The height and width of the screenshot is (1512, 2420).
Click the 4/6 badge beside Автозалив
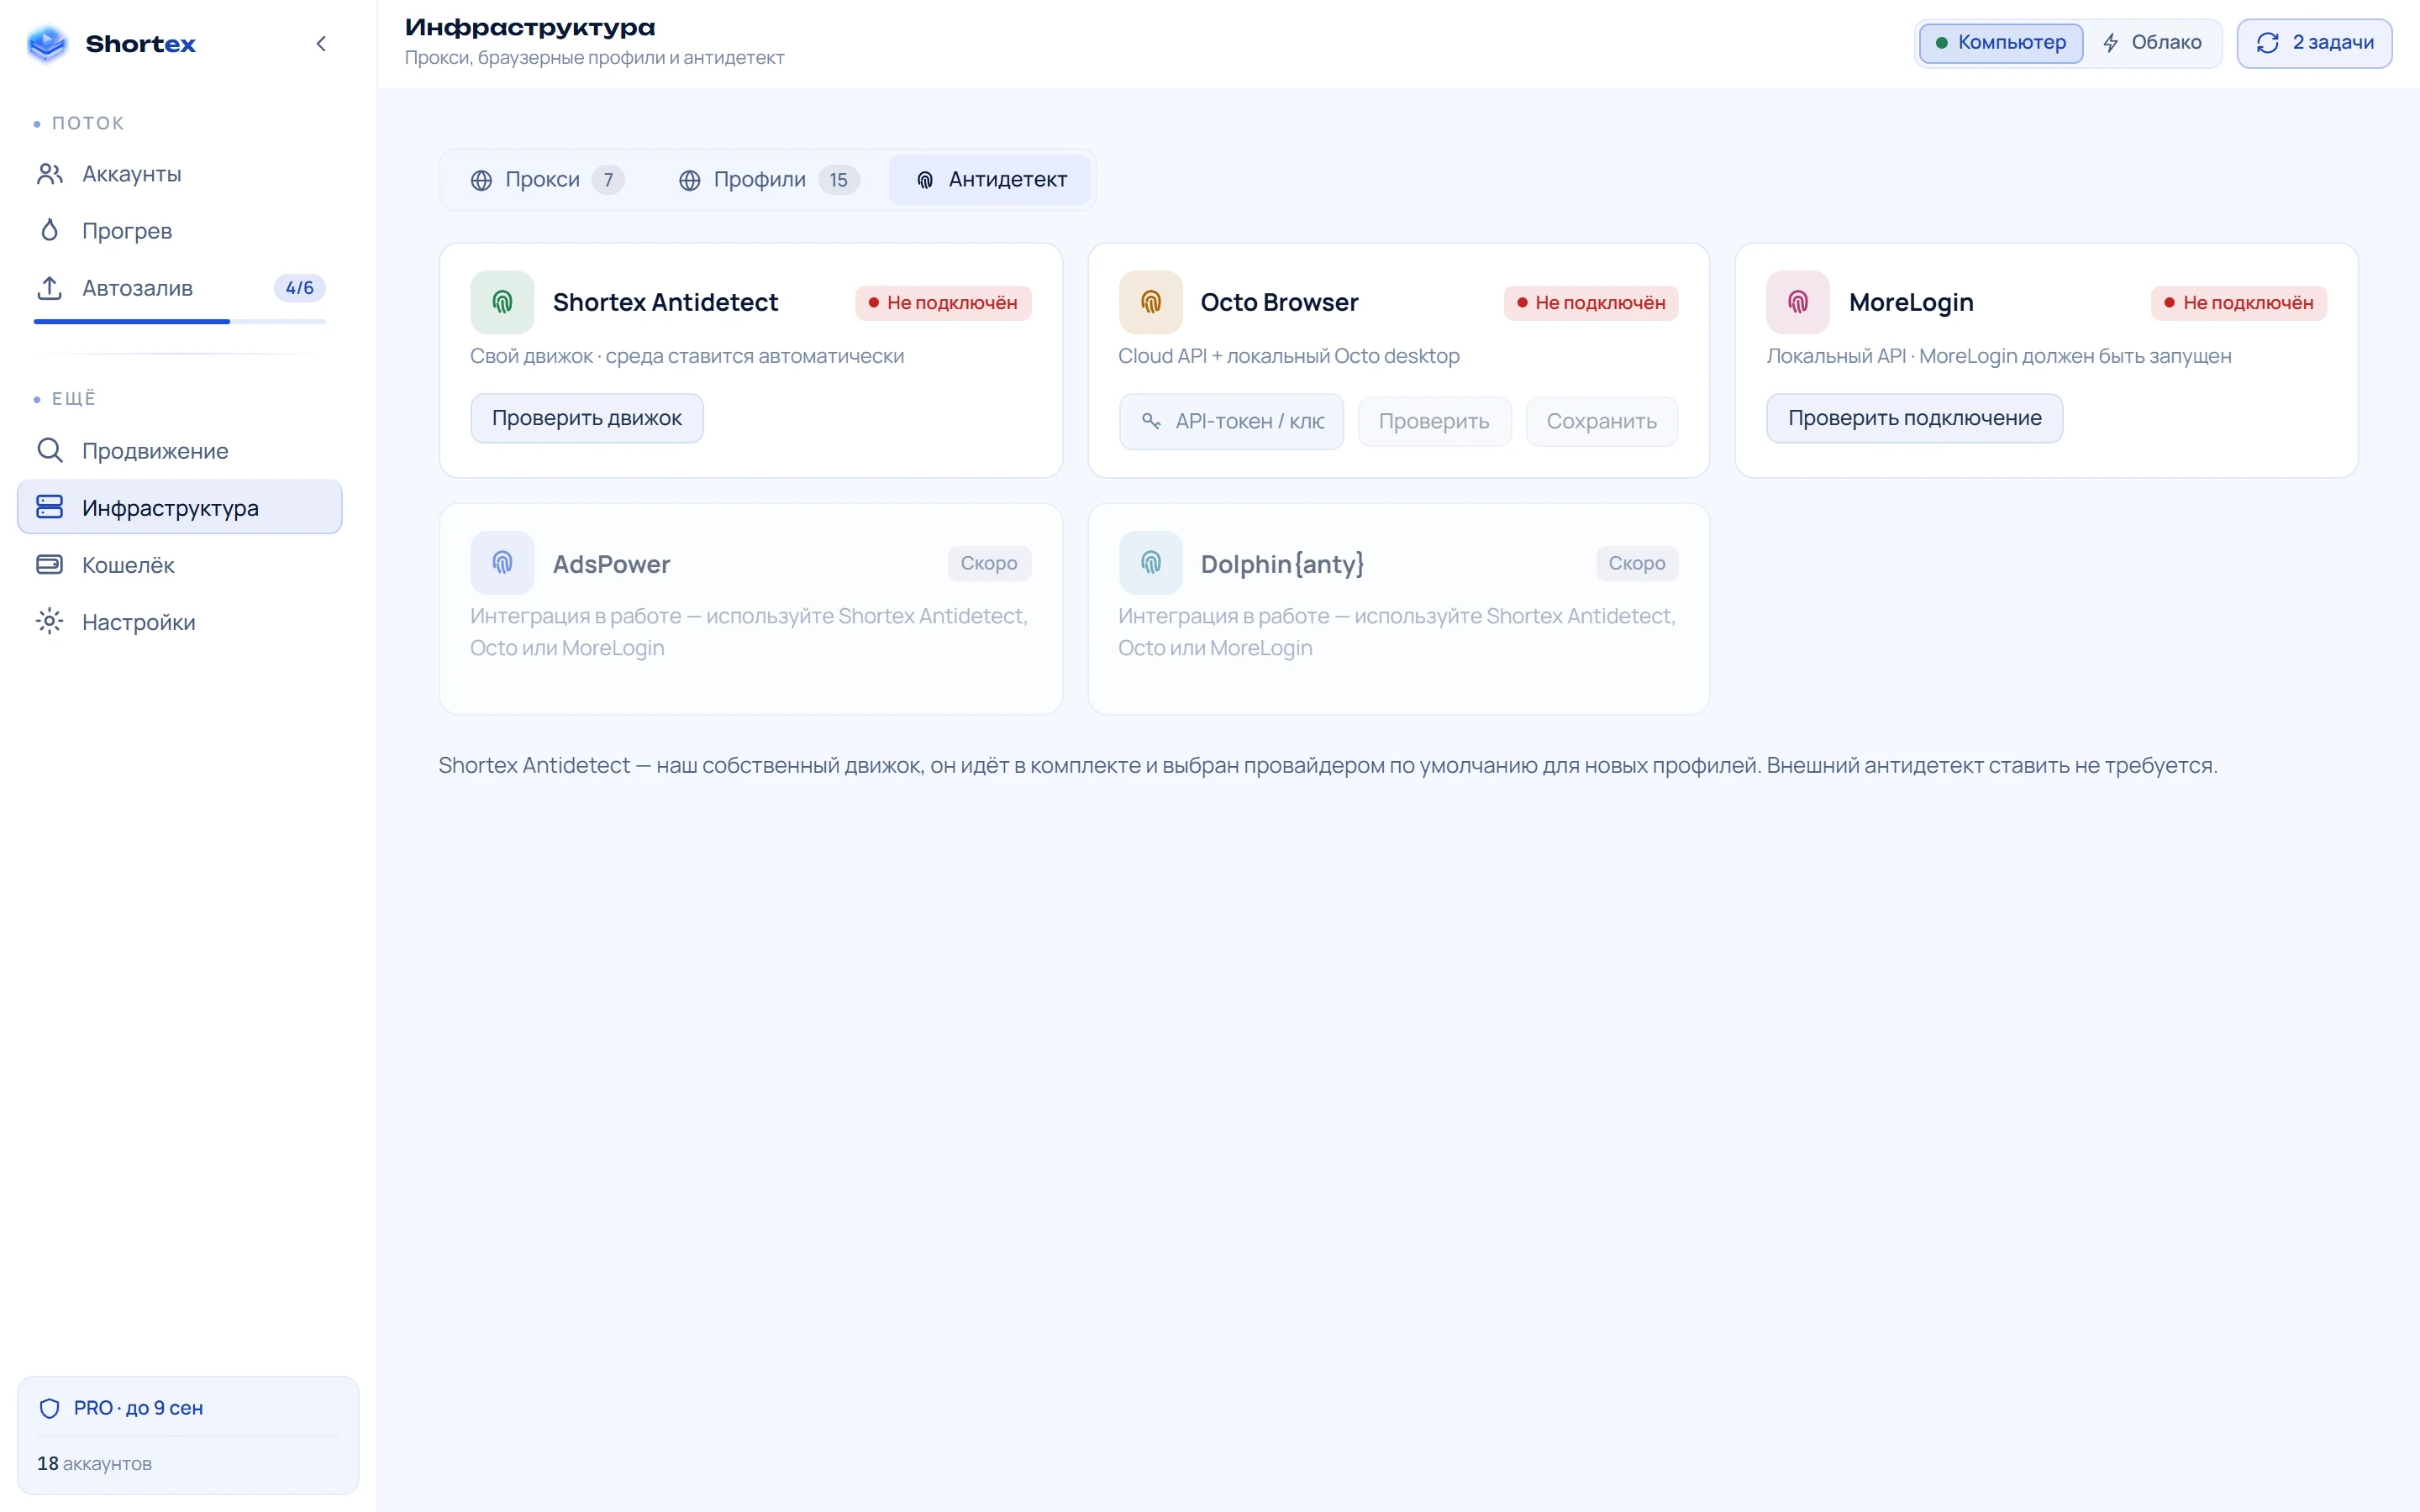299,288
